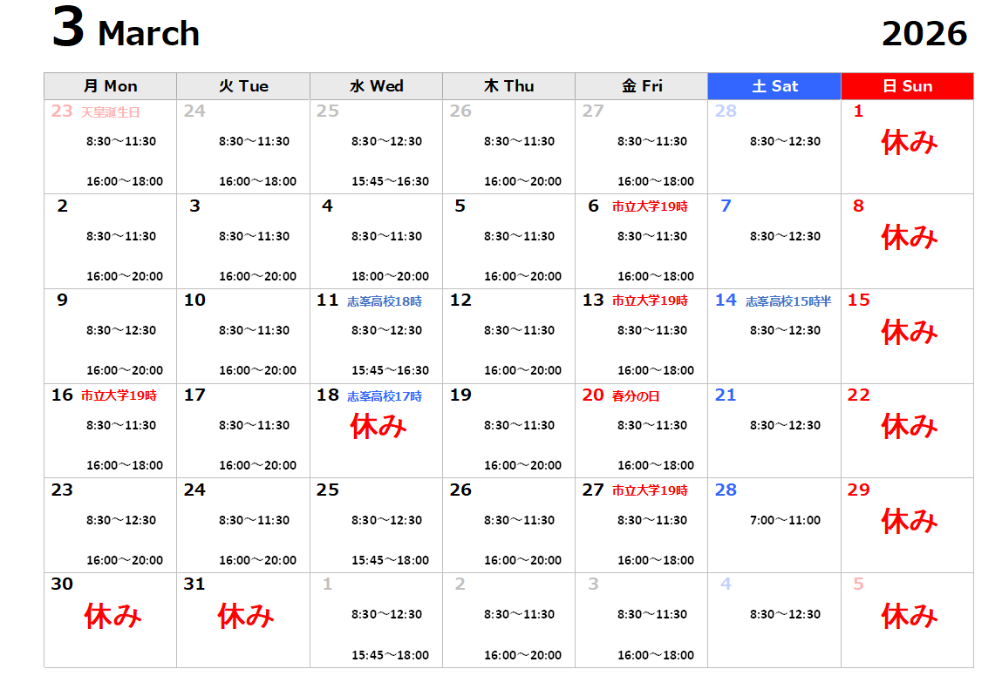Click the blue 18時 note on March 11

[x=385, y=301]
